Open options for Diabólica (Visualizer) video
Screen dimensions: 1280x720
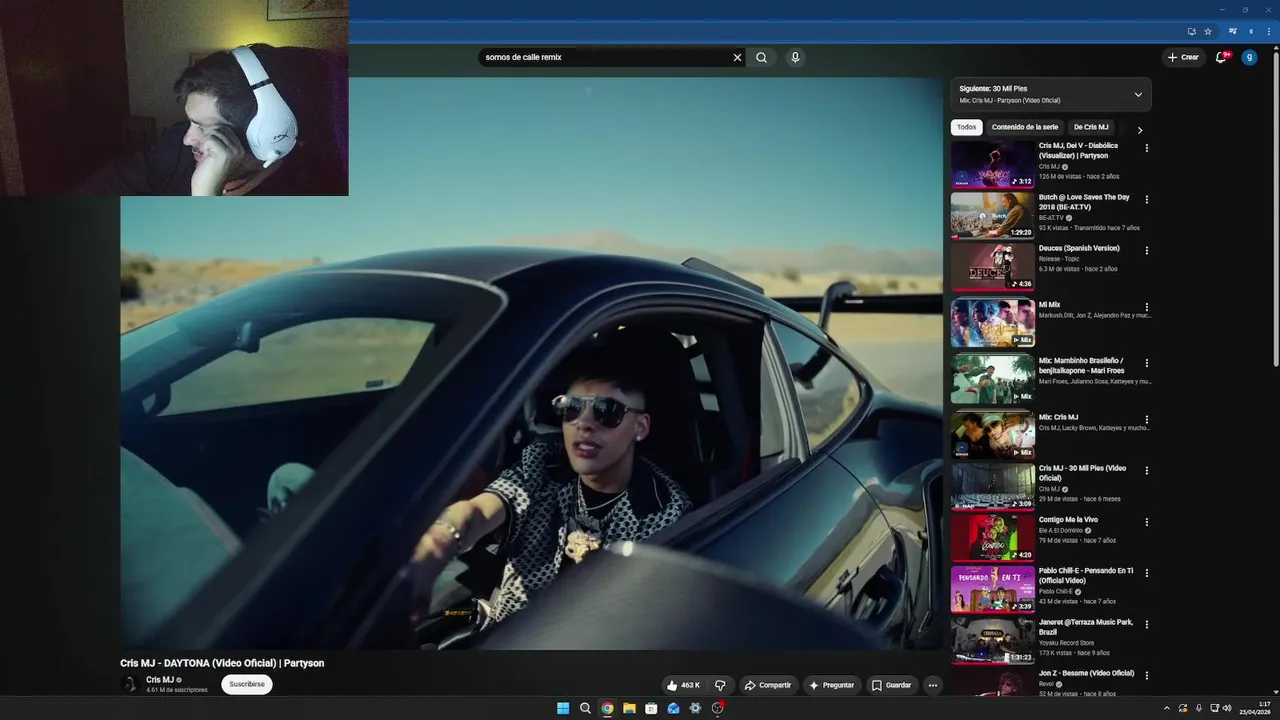tap(1147, 148)
